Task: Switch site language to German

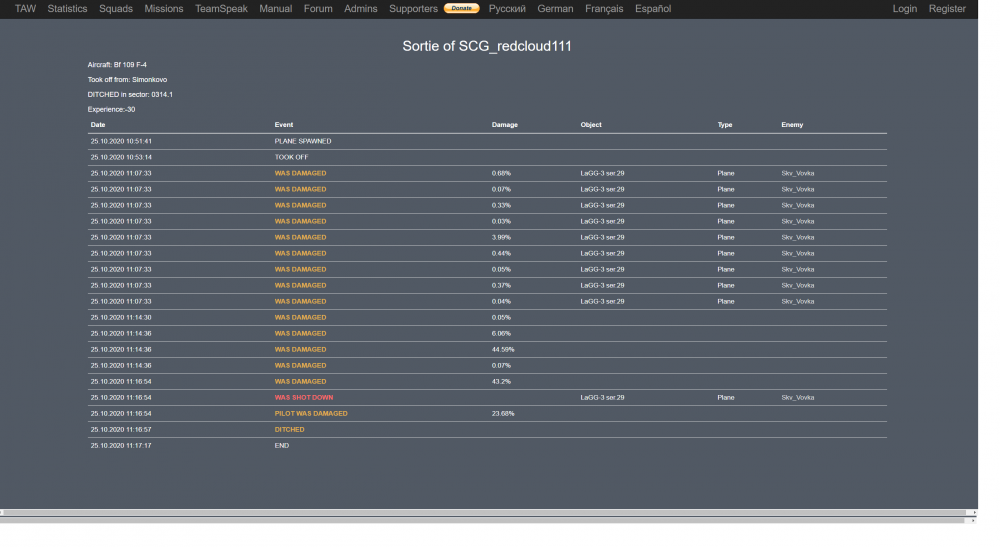Action: click(555, 9)
